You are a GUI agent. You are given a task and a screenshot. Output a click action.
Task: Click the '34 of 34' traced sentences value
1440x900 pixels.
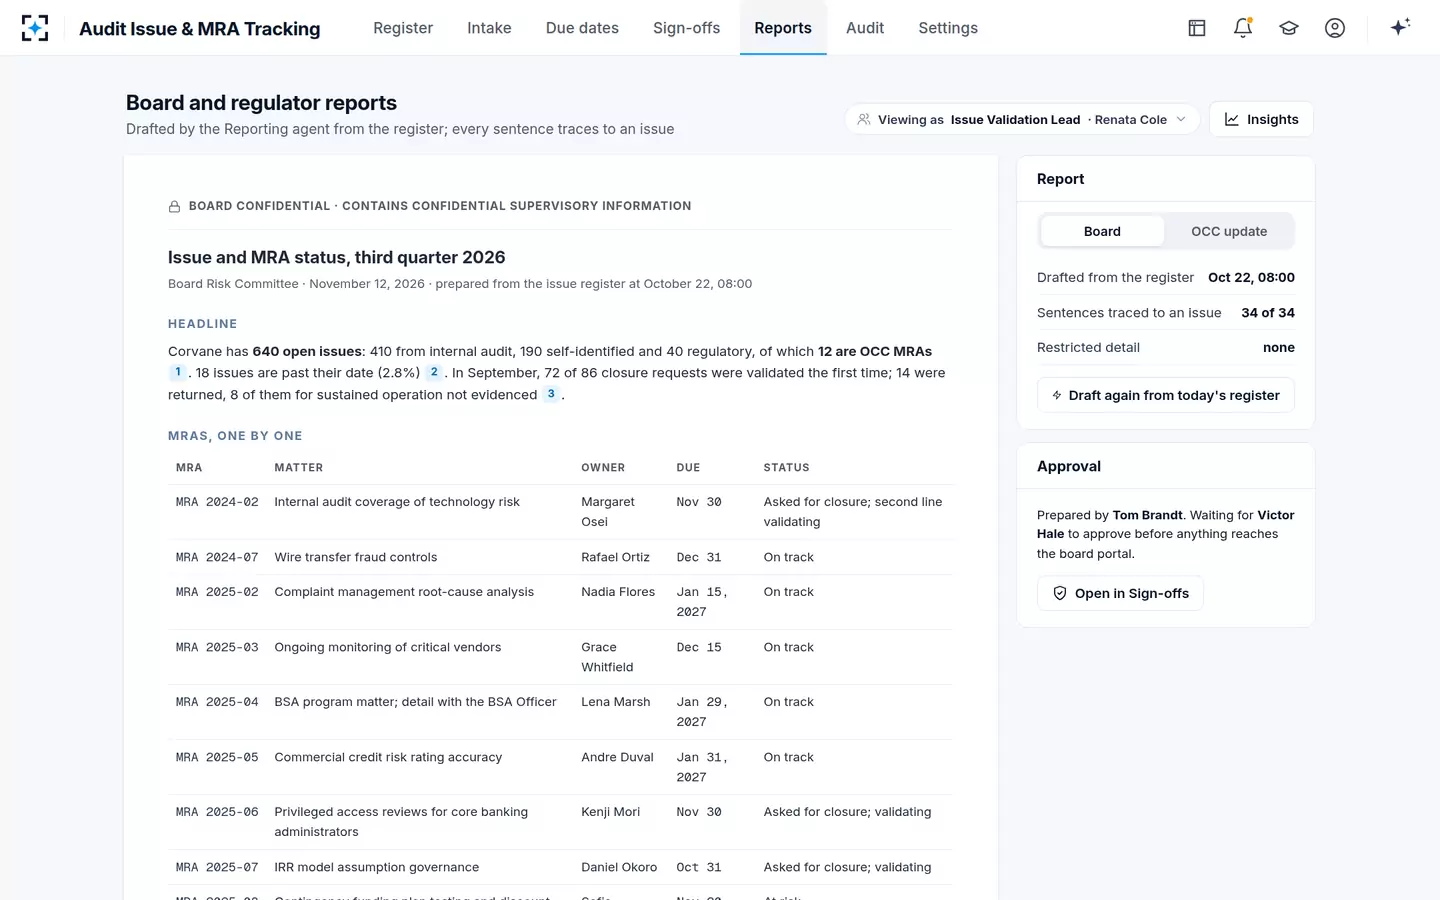pyautogui.click(x=1268, y=313)
